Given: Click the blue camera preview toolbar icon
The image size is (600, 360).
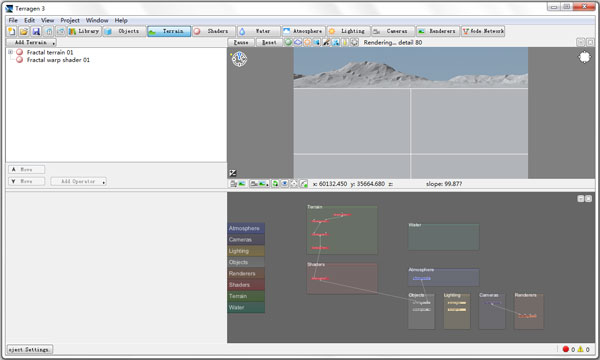Looking at the screenshot, I should 317,42.
